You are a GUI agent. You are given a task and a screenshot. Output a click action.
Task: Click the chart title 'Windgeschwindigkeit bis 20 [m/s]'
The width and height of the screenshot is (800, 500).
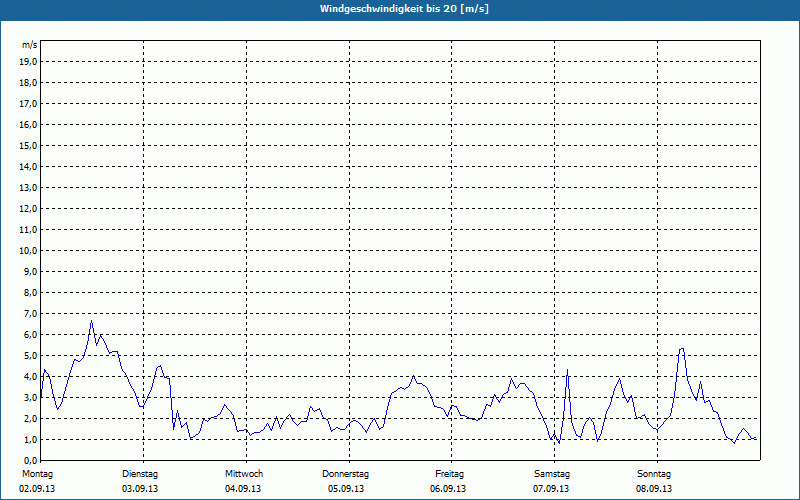tap(404, 9)
